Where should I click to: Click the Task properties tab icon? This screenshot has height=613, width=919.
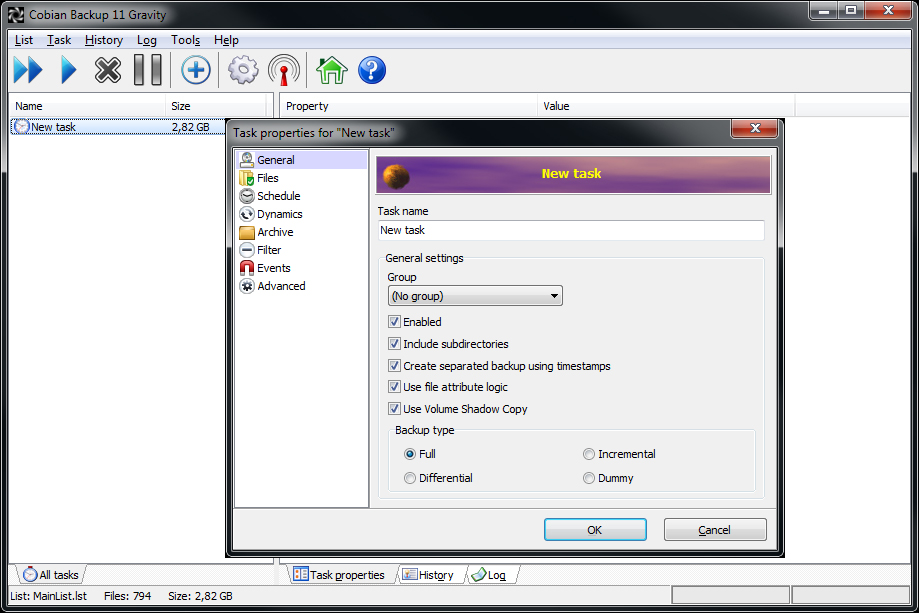(x=301, y=574)
